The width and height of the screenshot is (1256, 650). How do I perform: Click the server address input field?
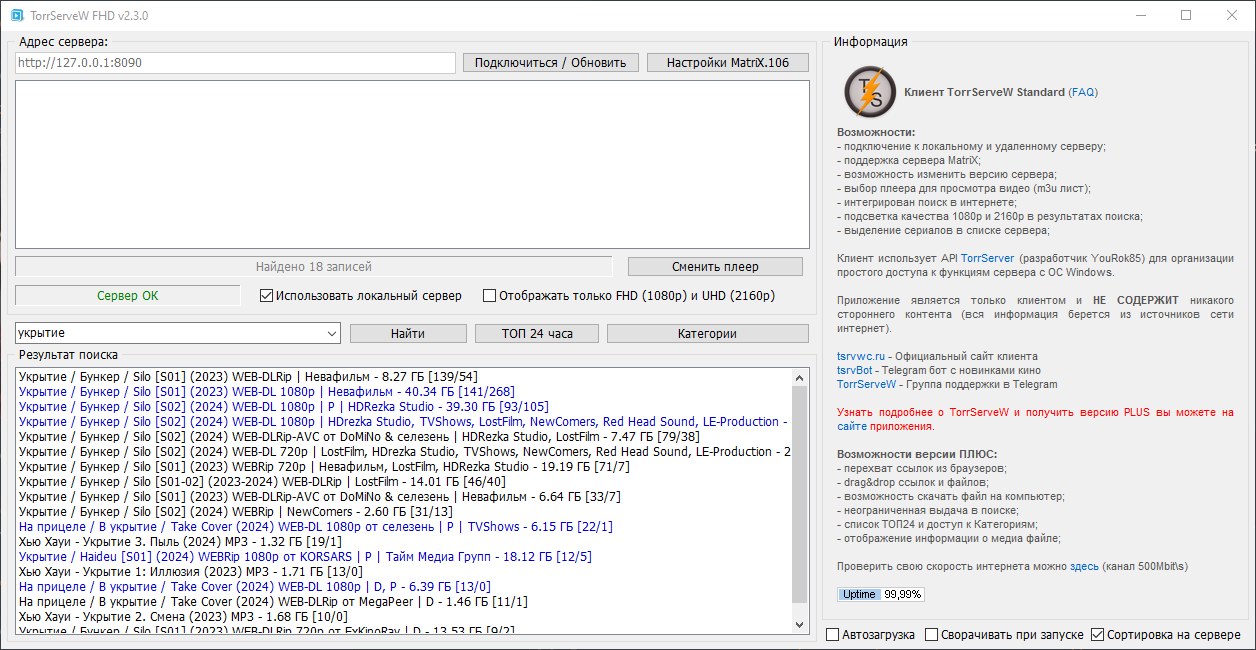pyautogui.click(x=235, y=62)
